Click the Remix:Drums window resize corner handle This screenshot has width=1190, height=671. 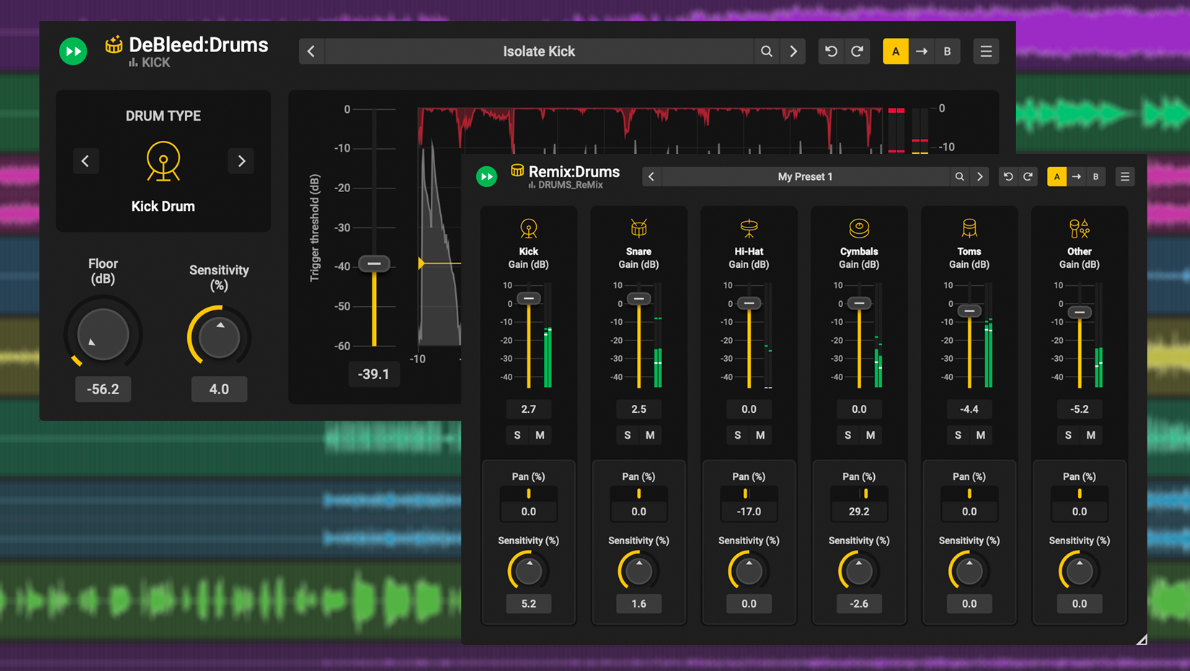click(x=1141, y=640)
